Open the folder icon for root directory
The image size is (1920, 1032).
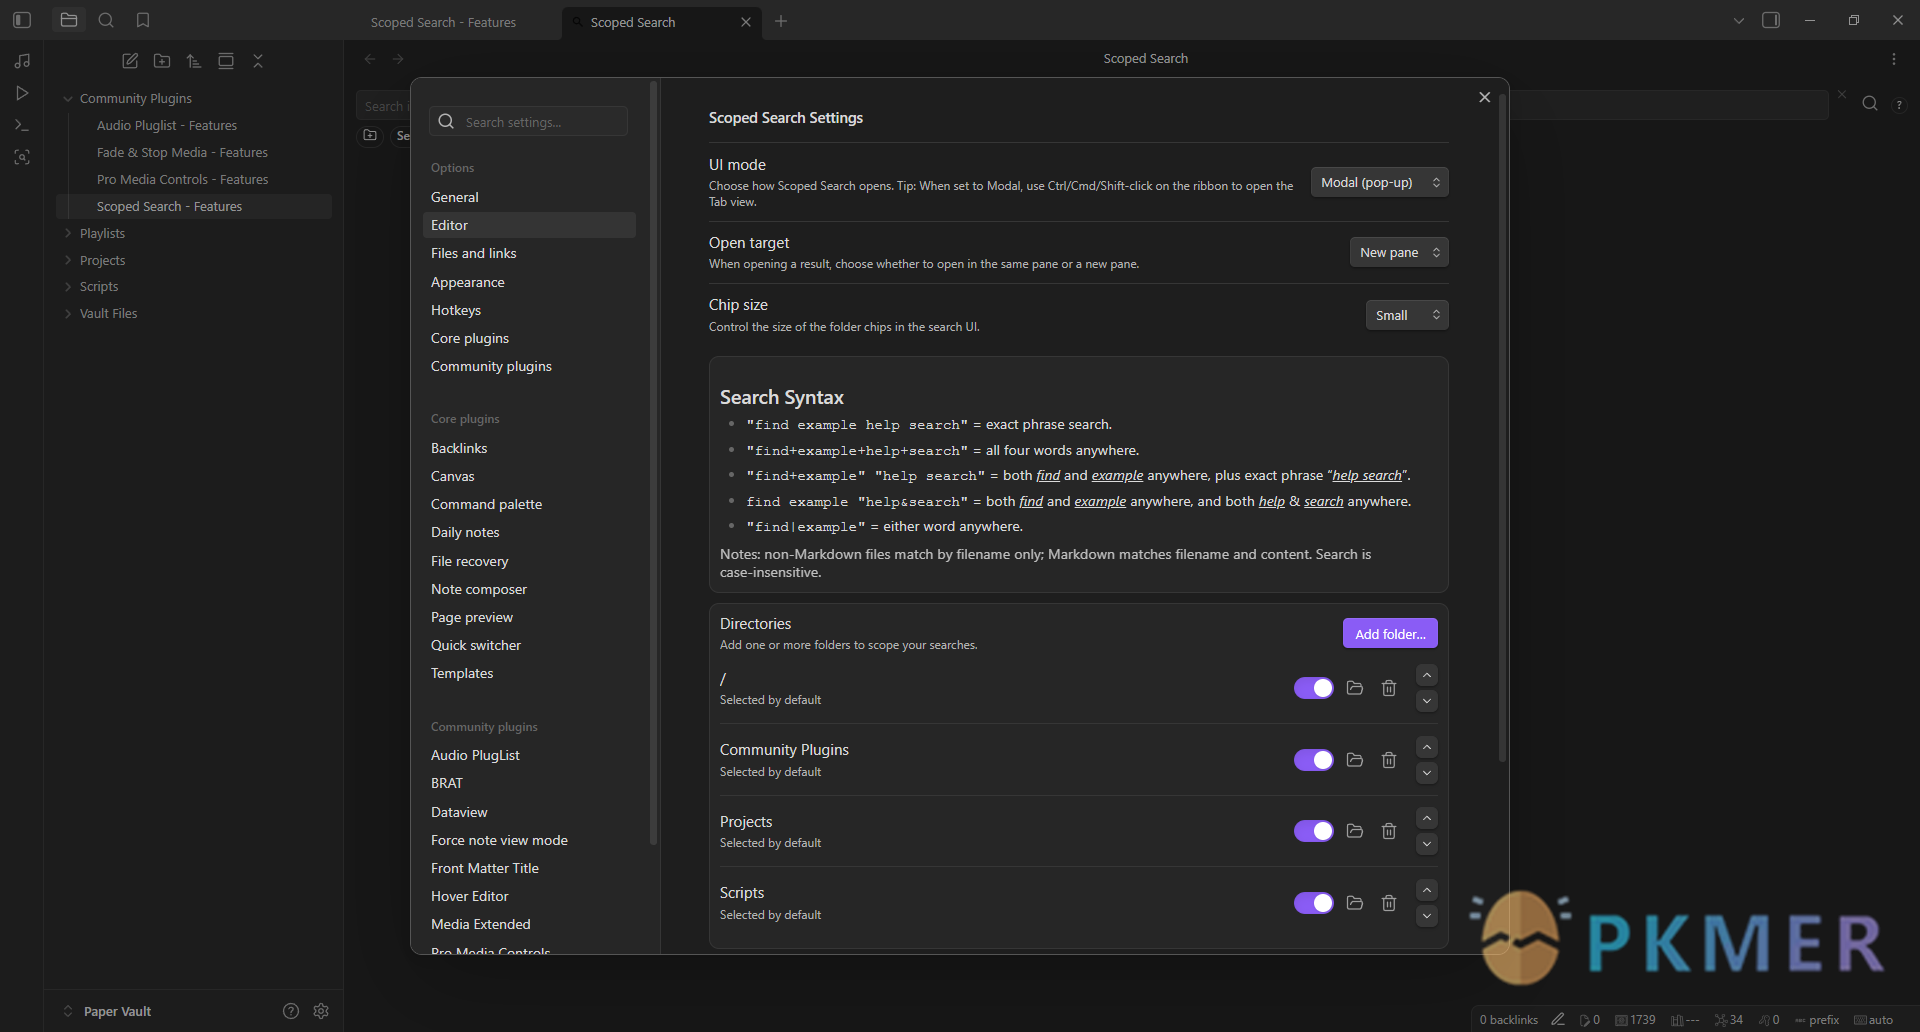(x=1355, y=688)
